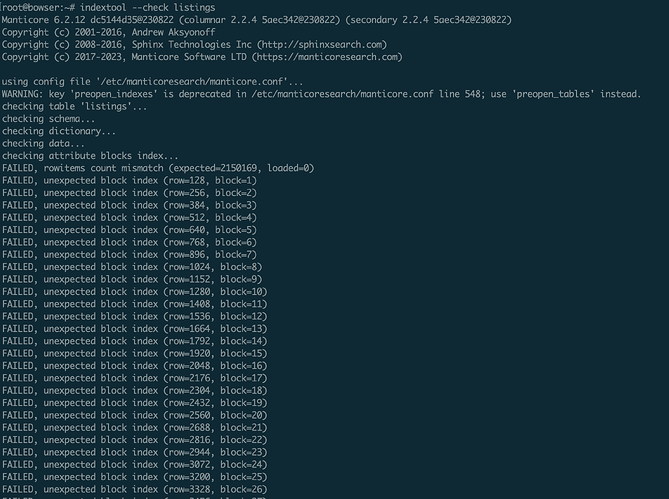
Task: Click the 'checking dictionary...' output line
Action: [x=58, y=131]
